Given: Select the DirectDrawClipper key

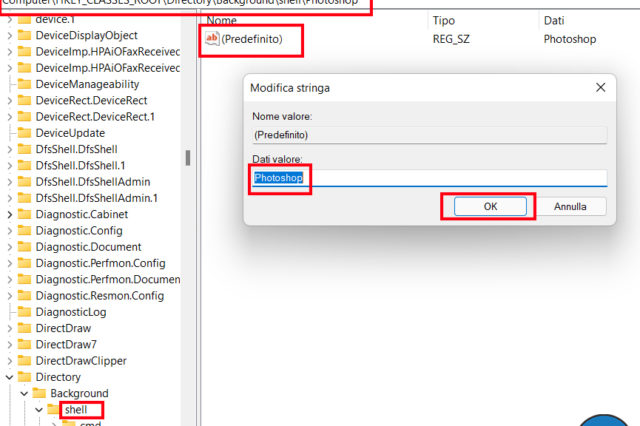Looking at the screenshot, I should (x=81, y=361).
